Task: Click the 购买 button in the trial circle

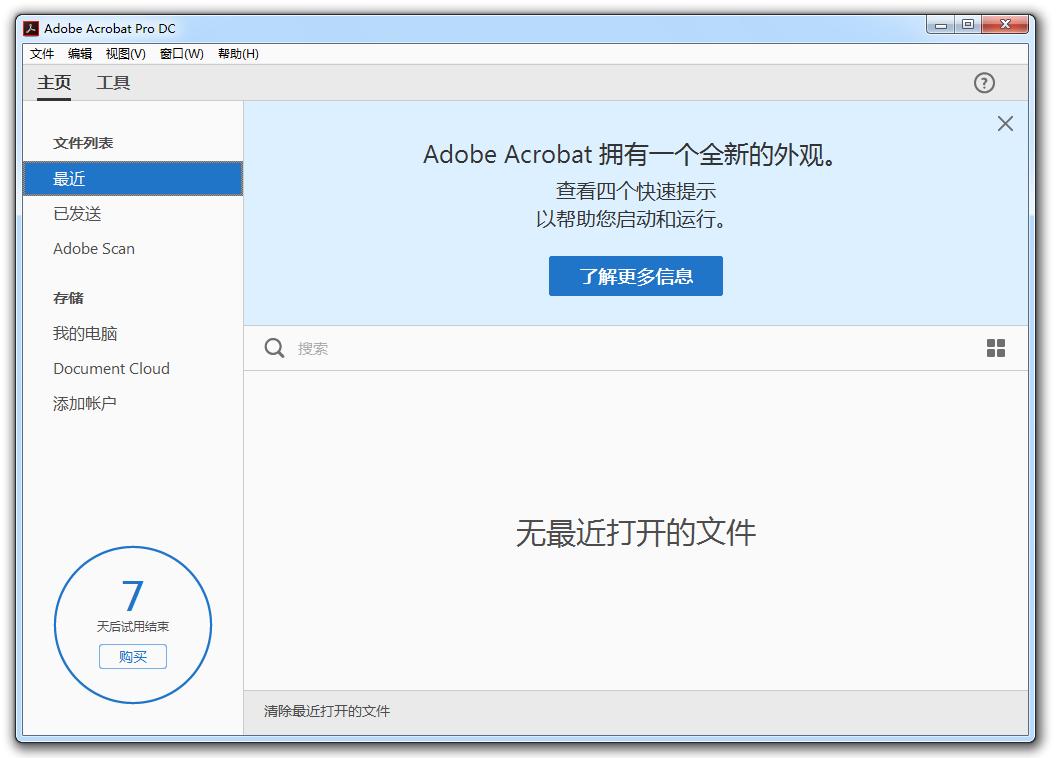Action: tap(133, 656)
